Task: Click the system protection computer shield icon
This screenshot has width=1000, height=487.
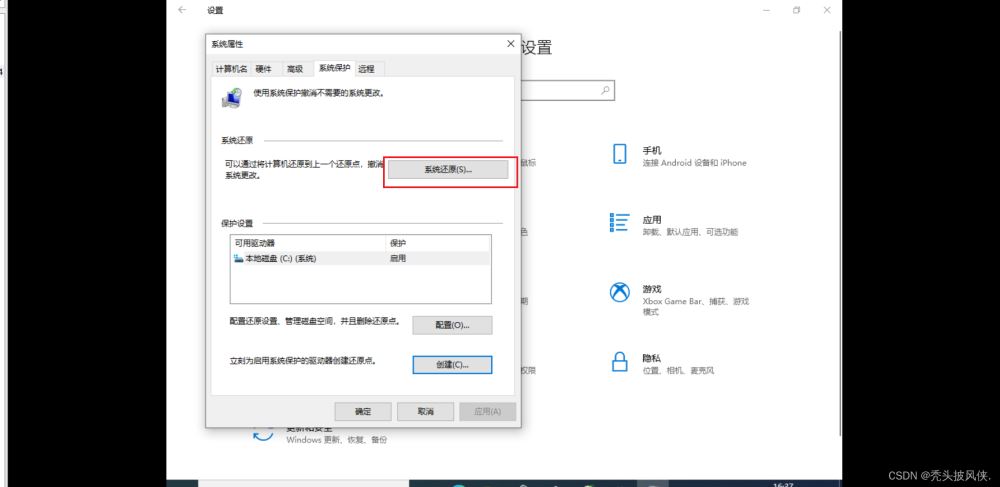Action: click(x=231, y=96)
